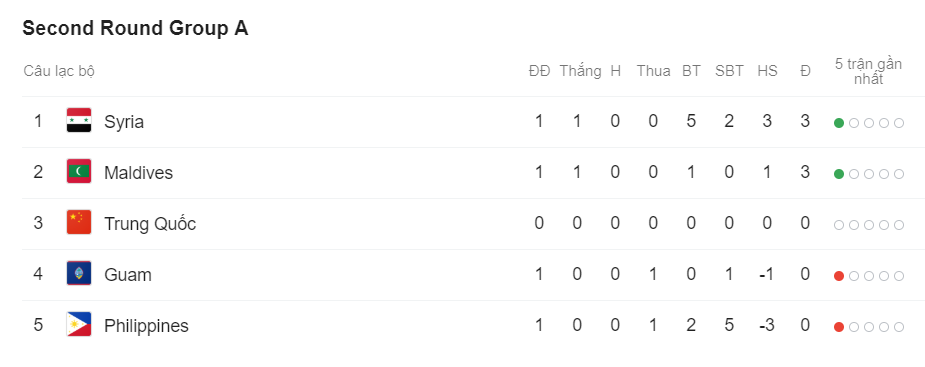
Task: Click the Thắng column header
Action: (580, 71)
